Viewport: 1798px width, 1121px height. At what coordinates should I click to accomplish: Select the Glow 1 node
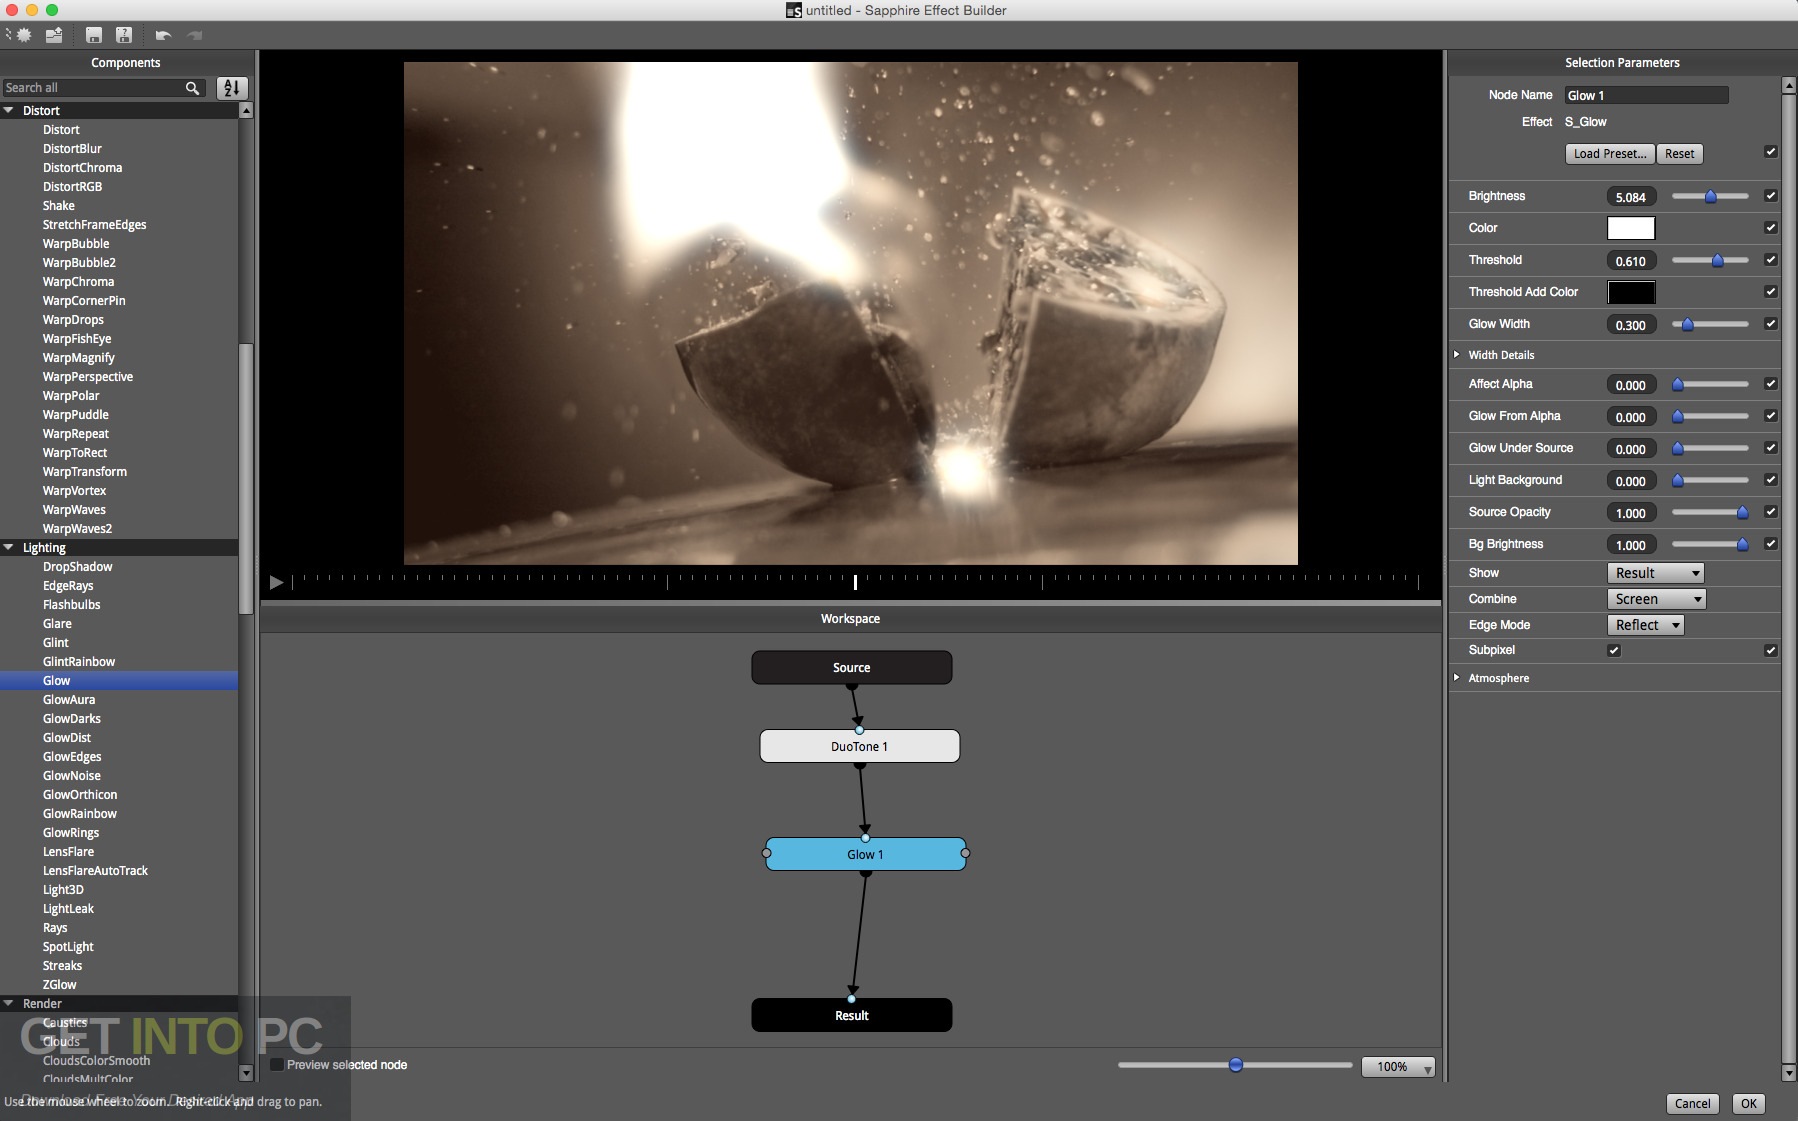tap(866, 854)
